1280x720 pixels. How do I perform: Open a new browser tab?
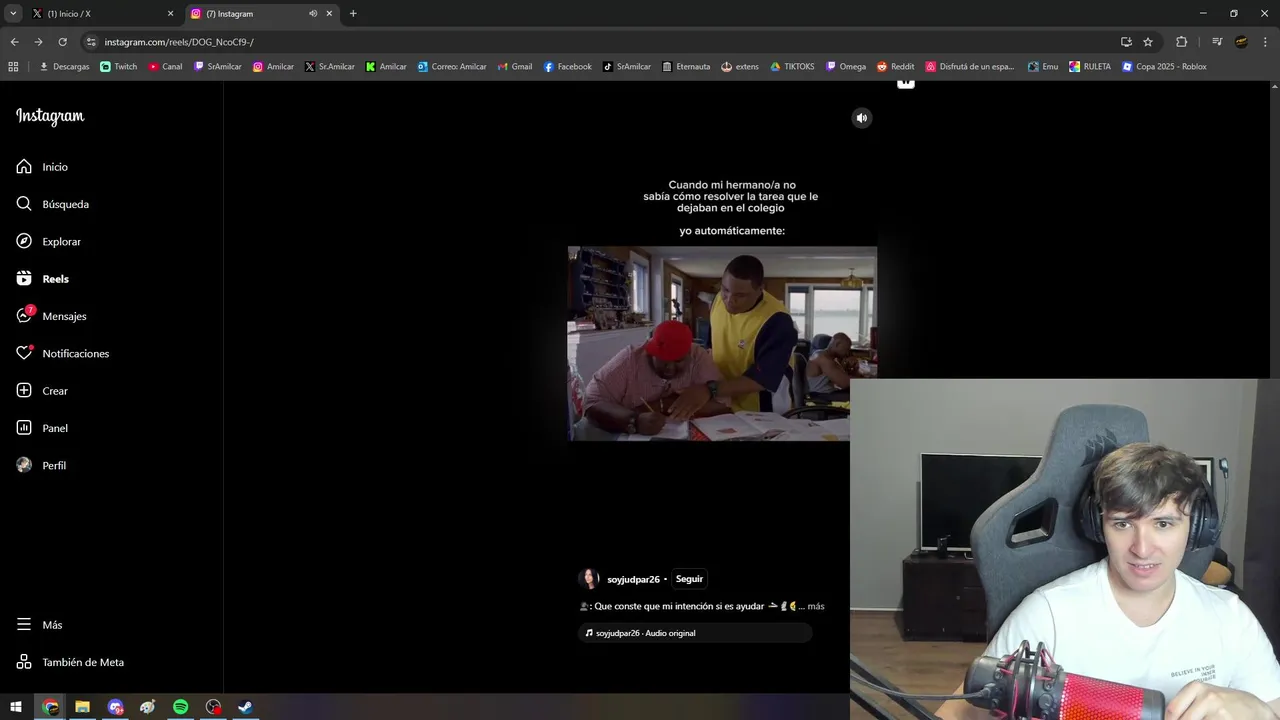coord(353,14)
